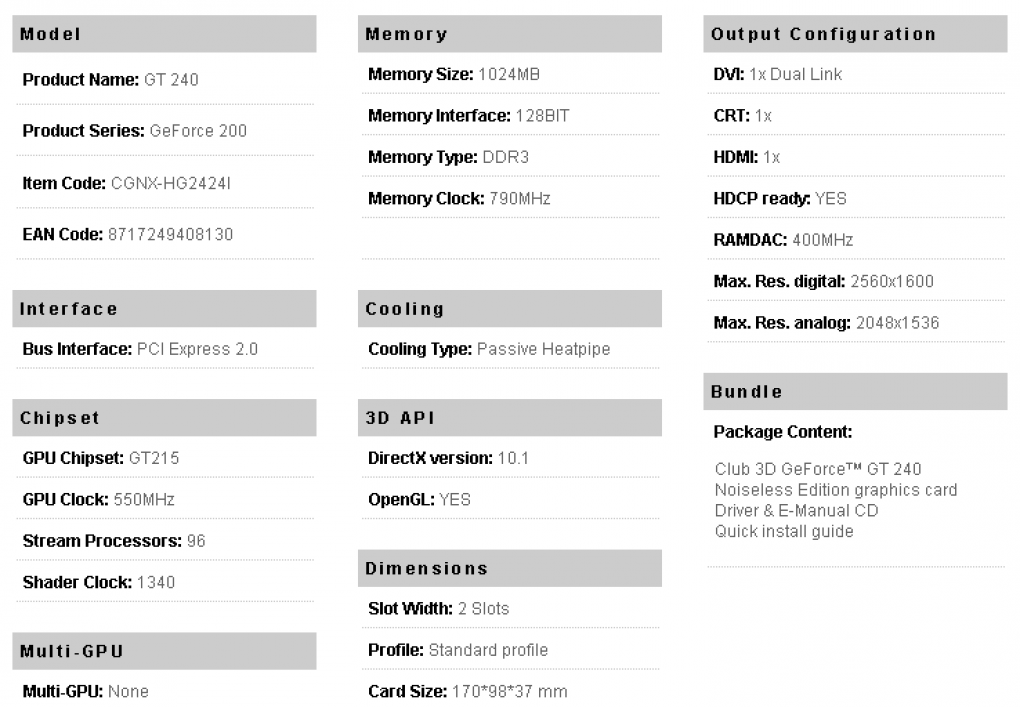Select Club 3D GeForce GT 240 line

click(x=818, y=469)
